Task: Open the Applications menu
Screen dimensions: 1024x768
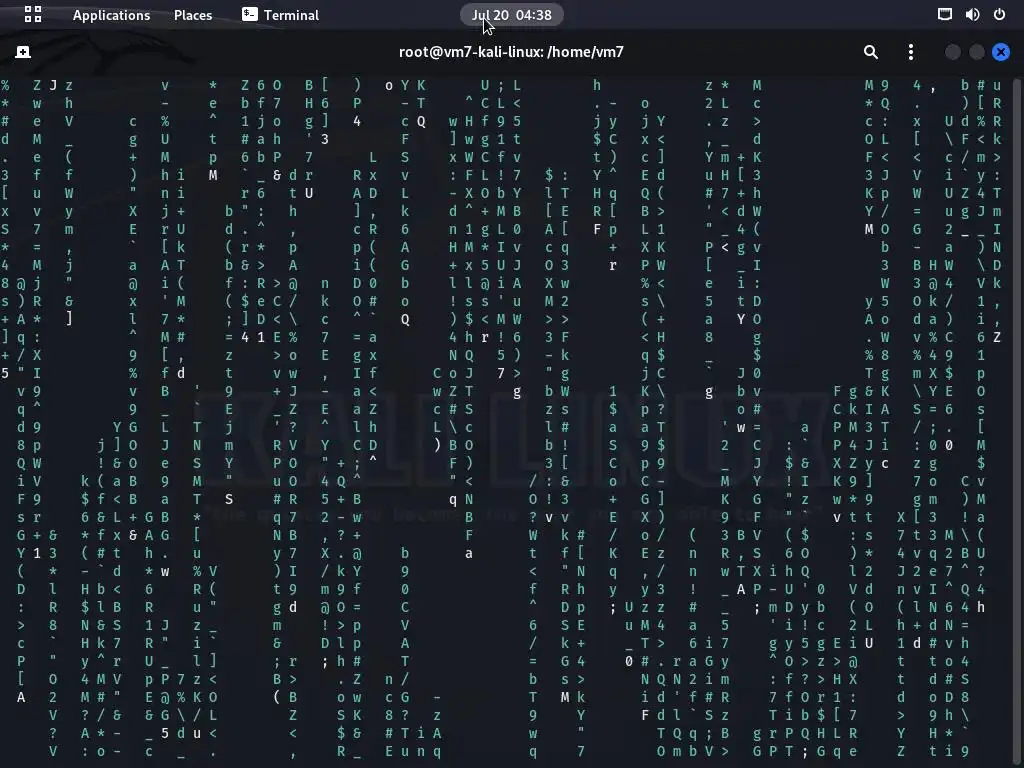Action: (x=111, y=15)
